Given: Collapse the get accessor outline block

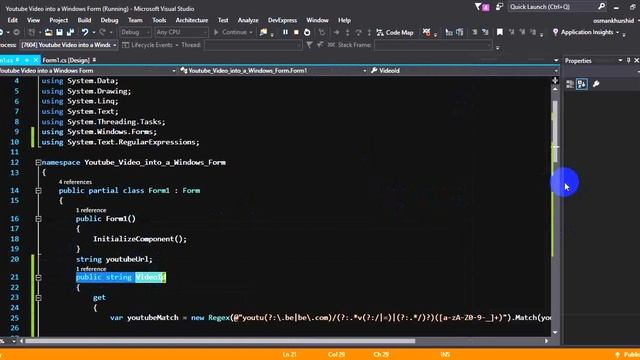Looking at the screenshot, I should (x=38, y=298).
